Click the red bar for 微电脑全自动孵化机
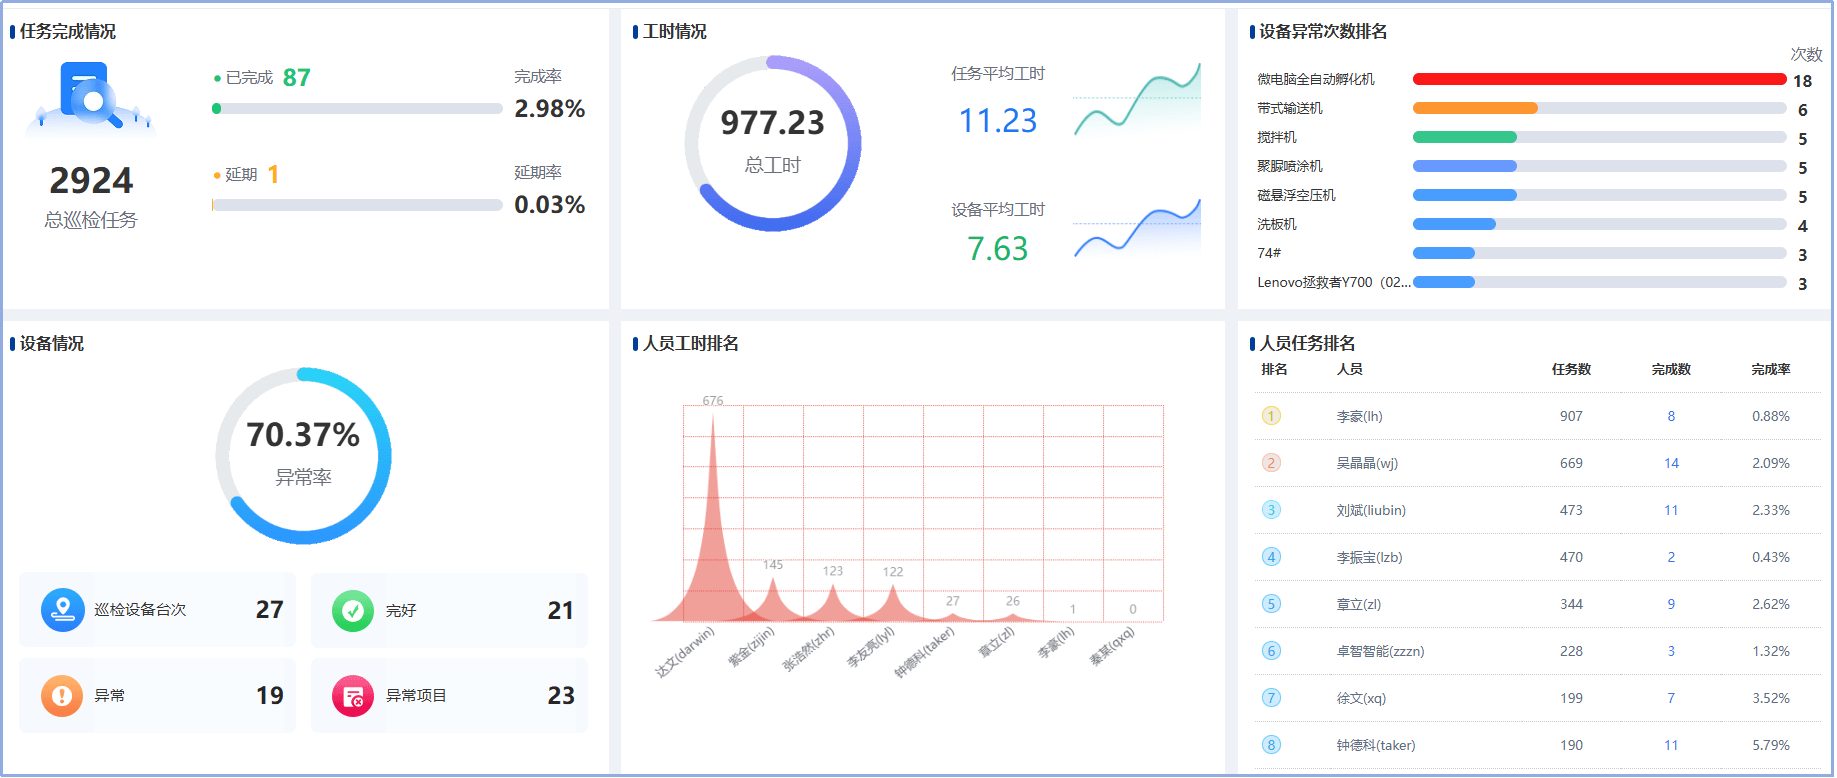 point(1598,80)
